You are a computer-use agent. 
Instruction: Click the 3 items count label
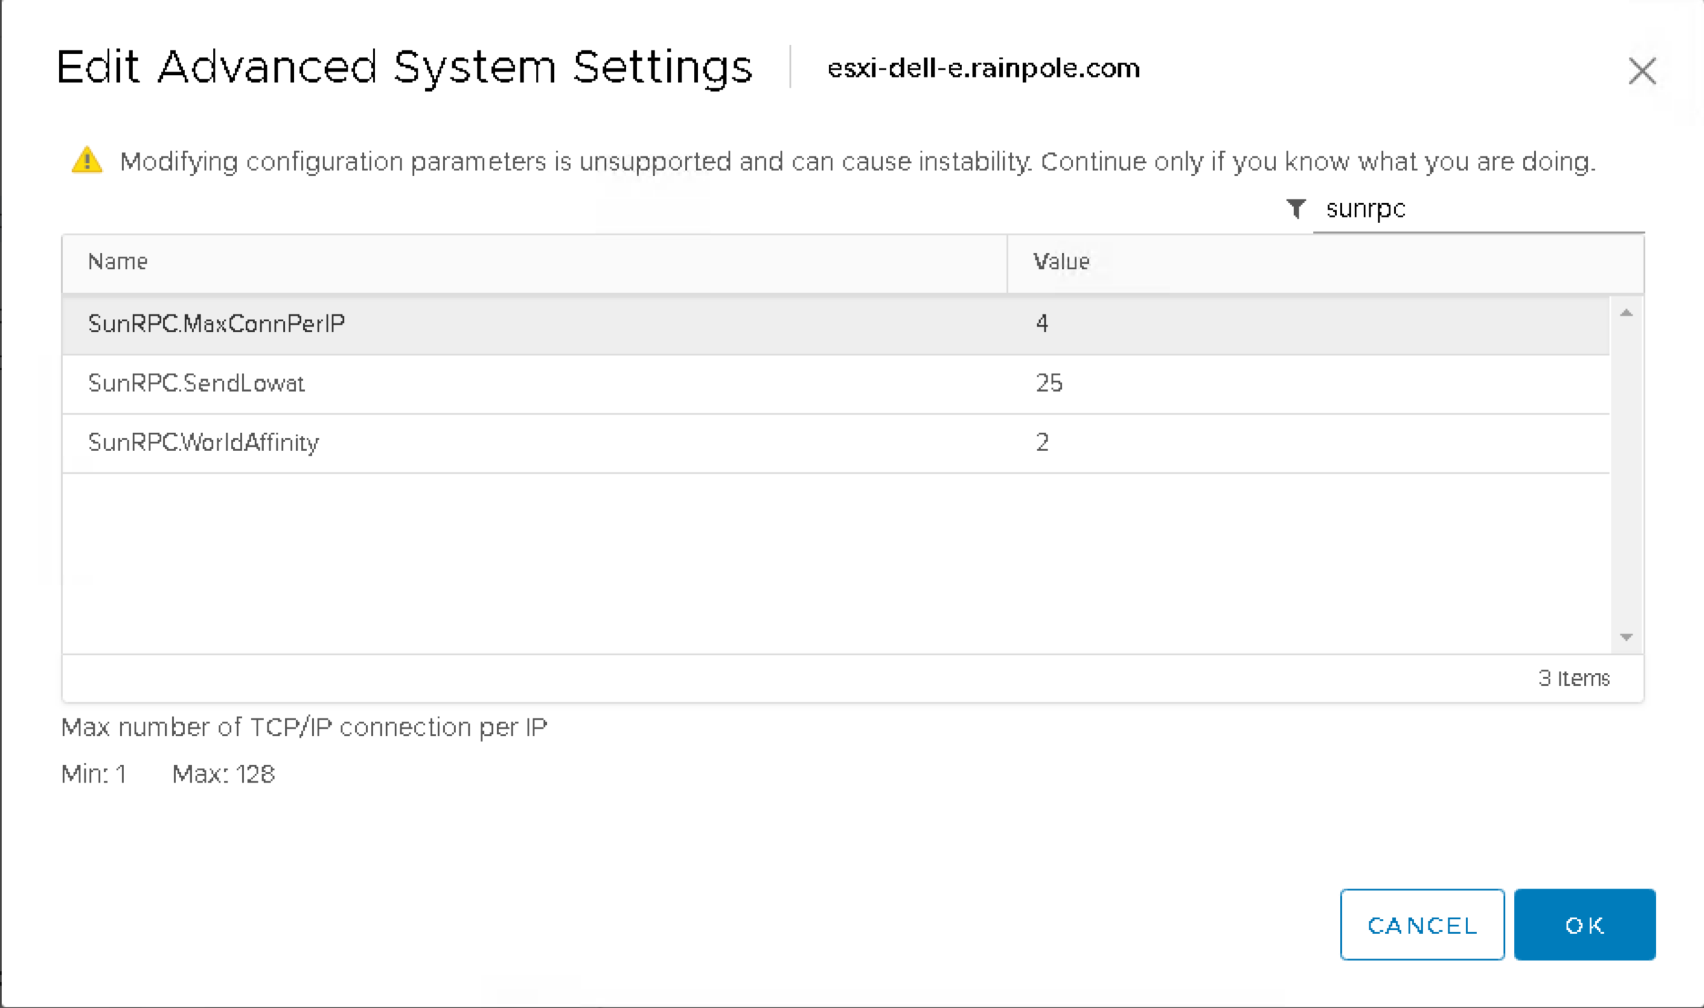point(1573,678)
